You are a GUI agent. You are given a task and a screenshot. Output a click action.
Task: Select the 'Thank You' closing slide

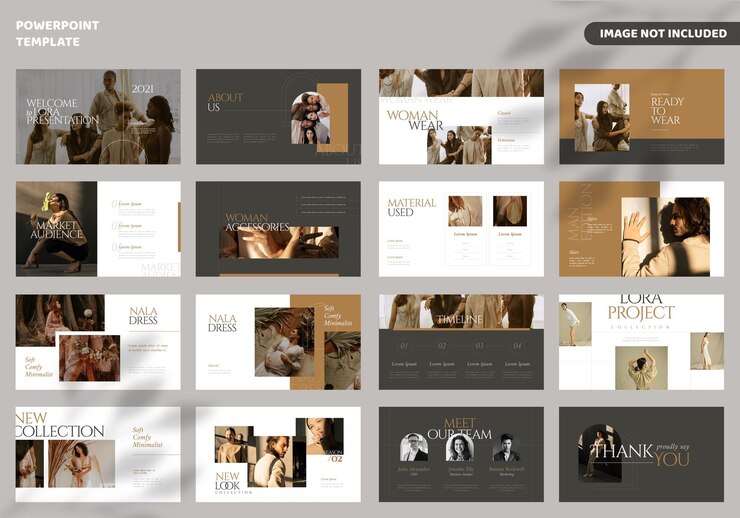point(642,454)
